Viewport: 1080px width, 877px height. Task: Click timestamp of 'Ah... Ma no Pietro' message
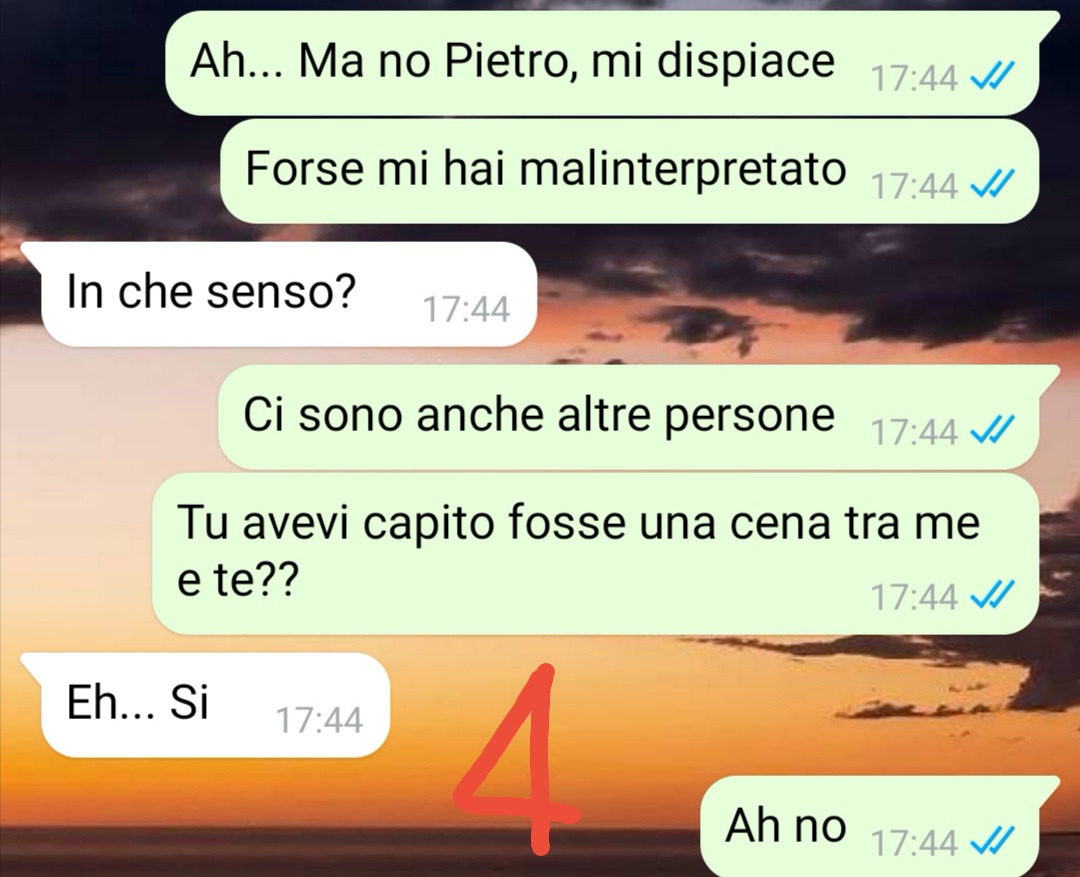click(x=915, y=78)
